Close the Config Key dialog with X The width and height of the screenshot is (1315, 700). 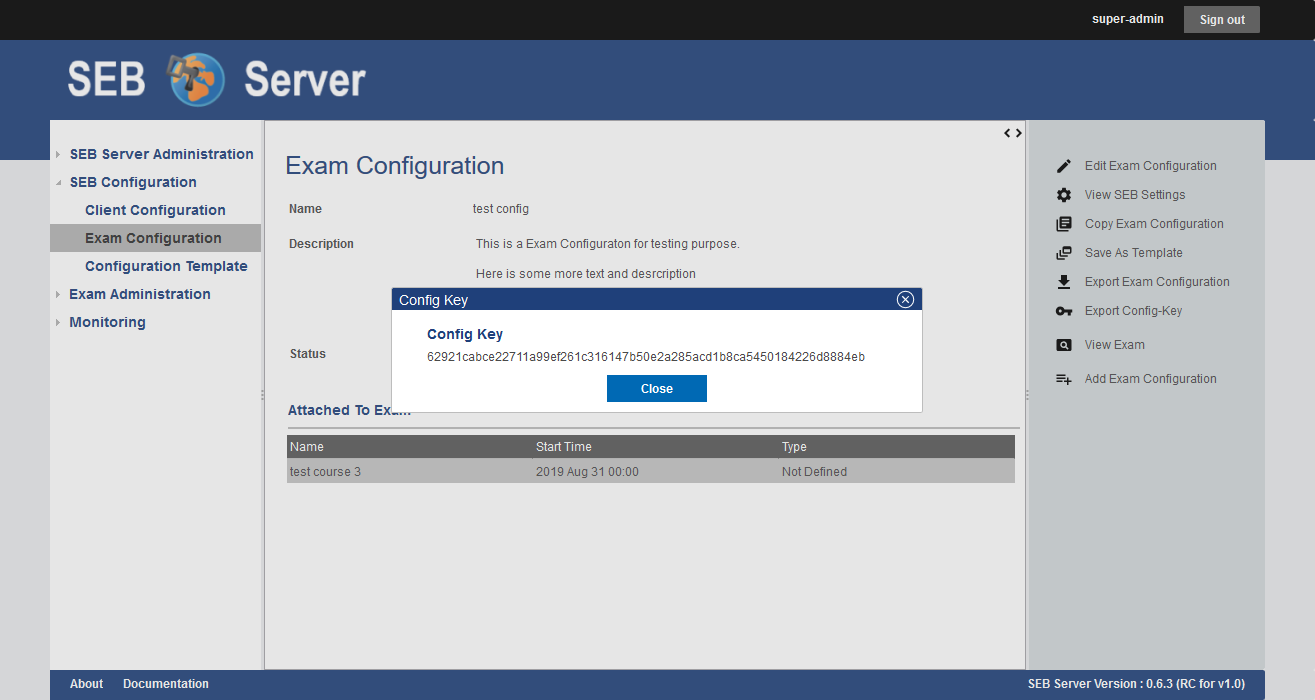coord(905,299)
